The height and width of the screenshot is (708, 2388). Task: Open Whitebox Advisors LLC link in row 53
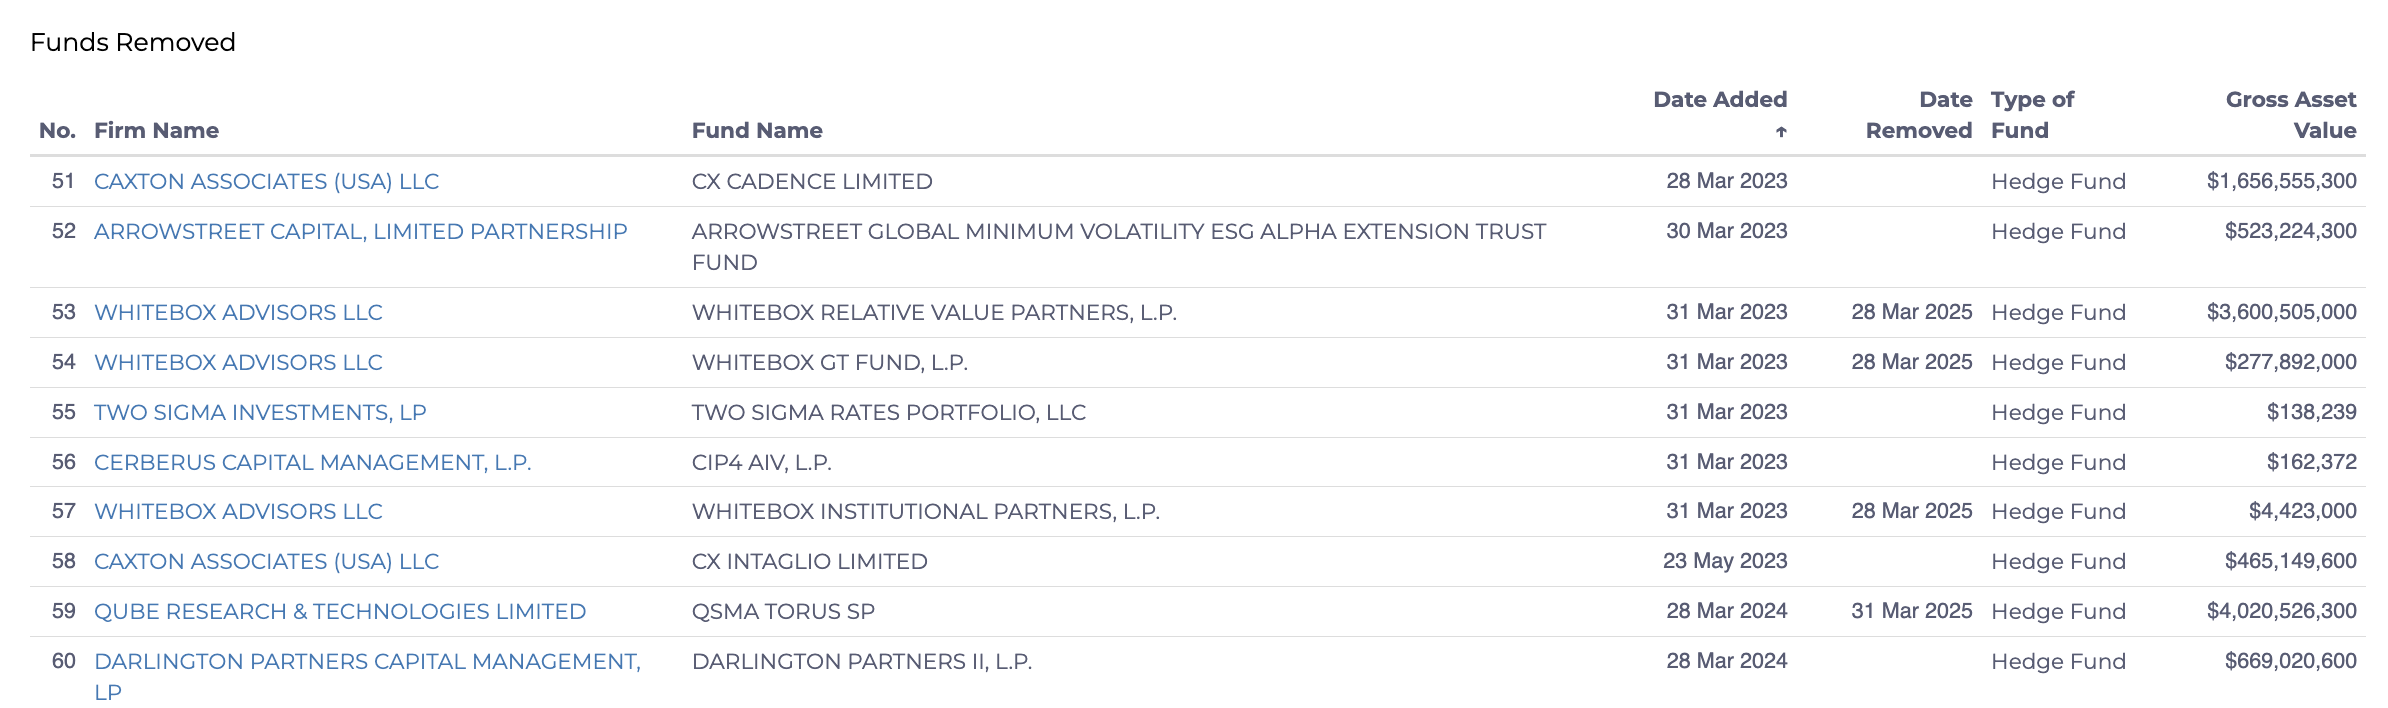[238, 313]
